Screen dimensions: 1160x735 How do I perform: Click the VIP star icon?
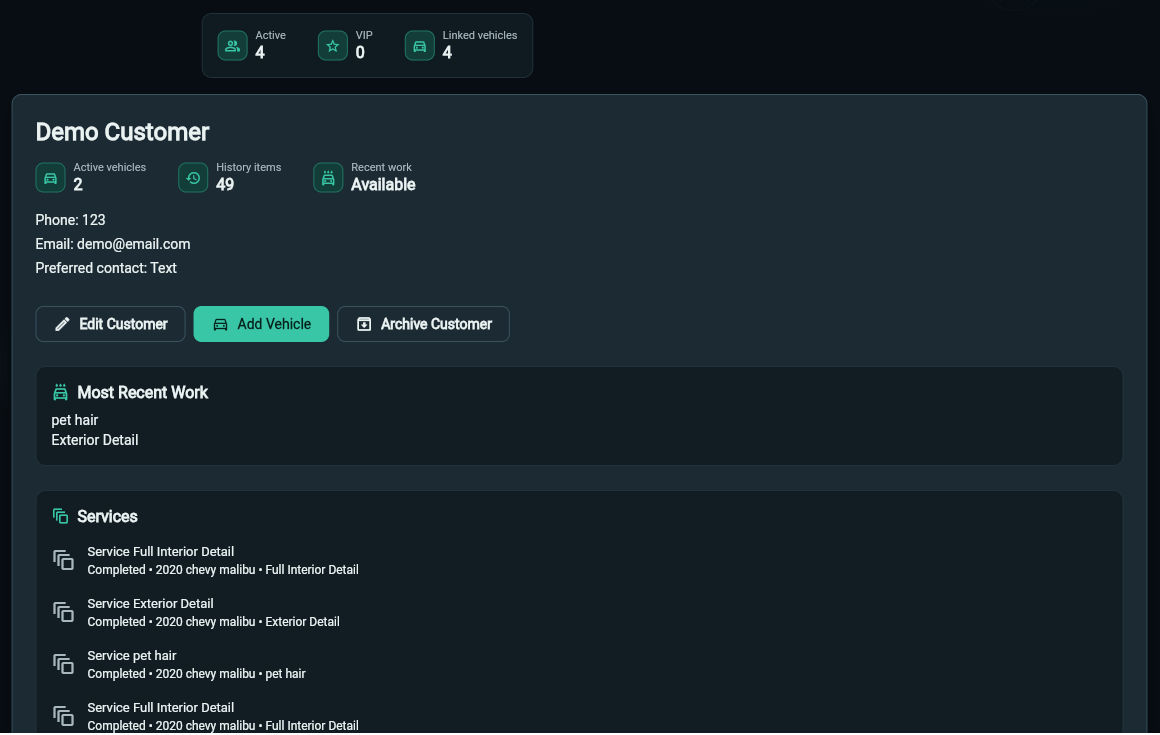point(333,46)
